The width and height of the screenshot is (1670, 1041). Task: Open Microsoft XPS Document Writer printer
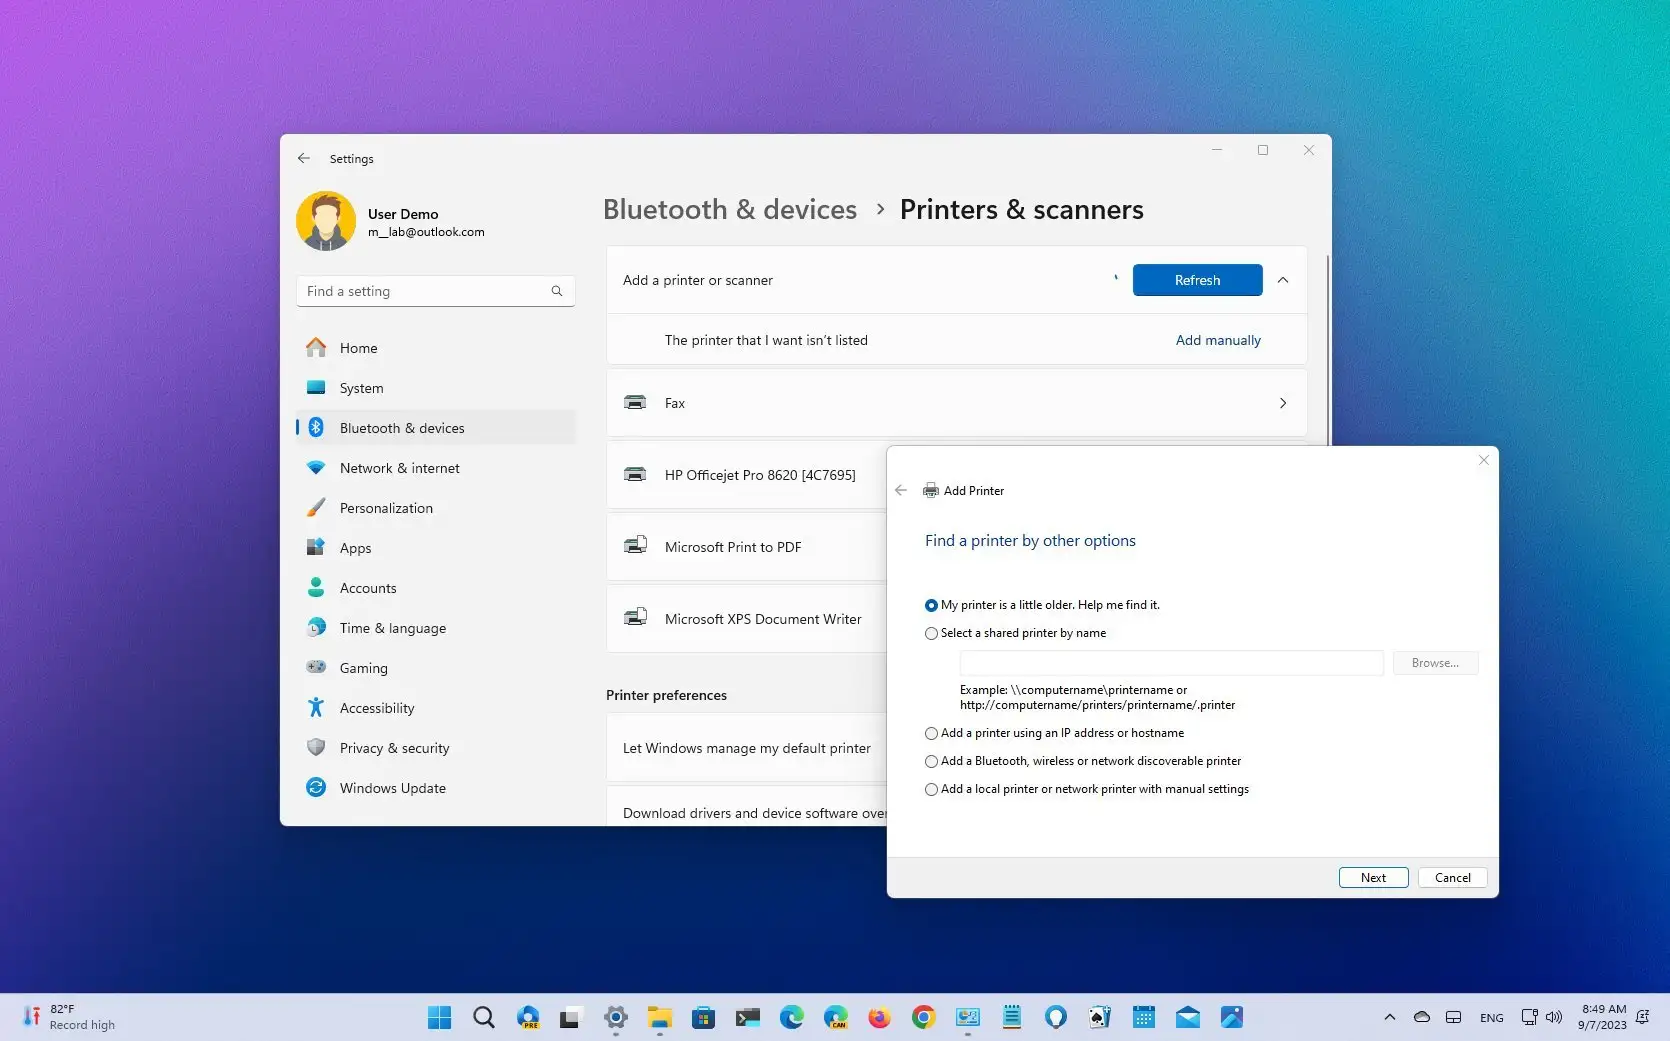pos(746,619)
